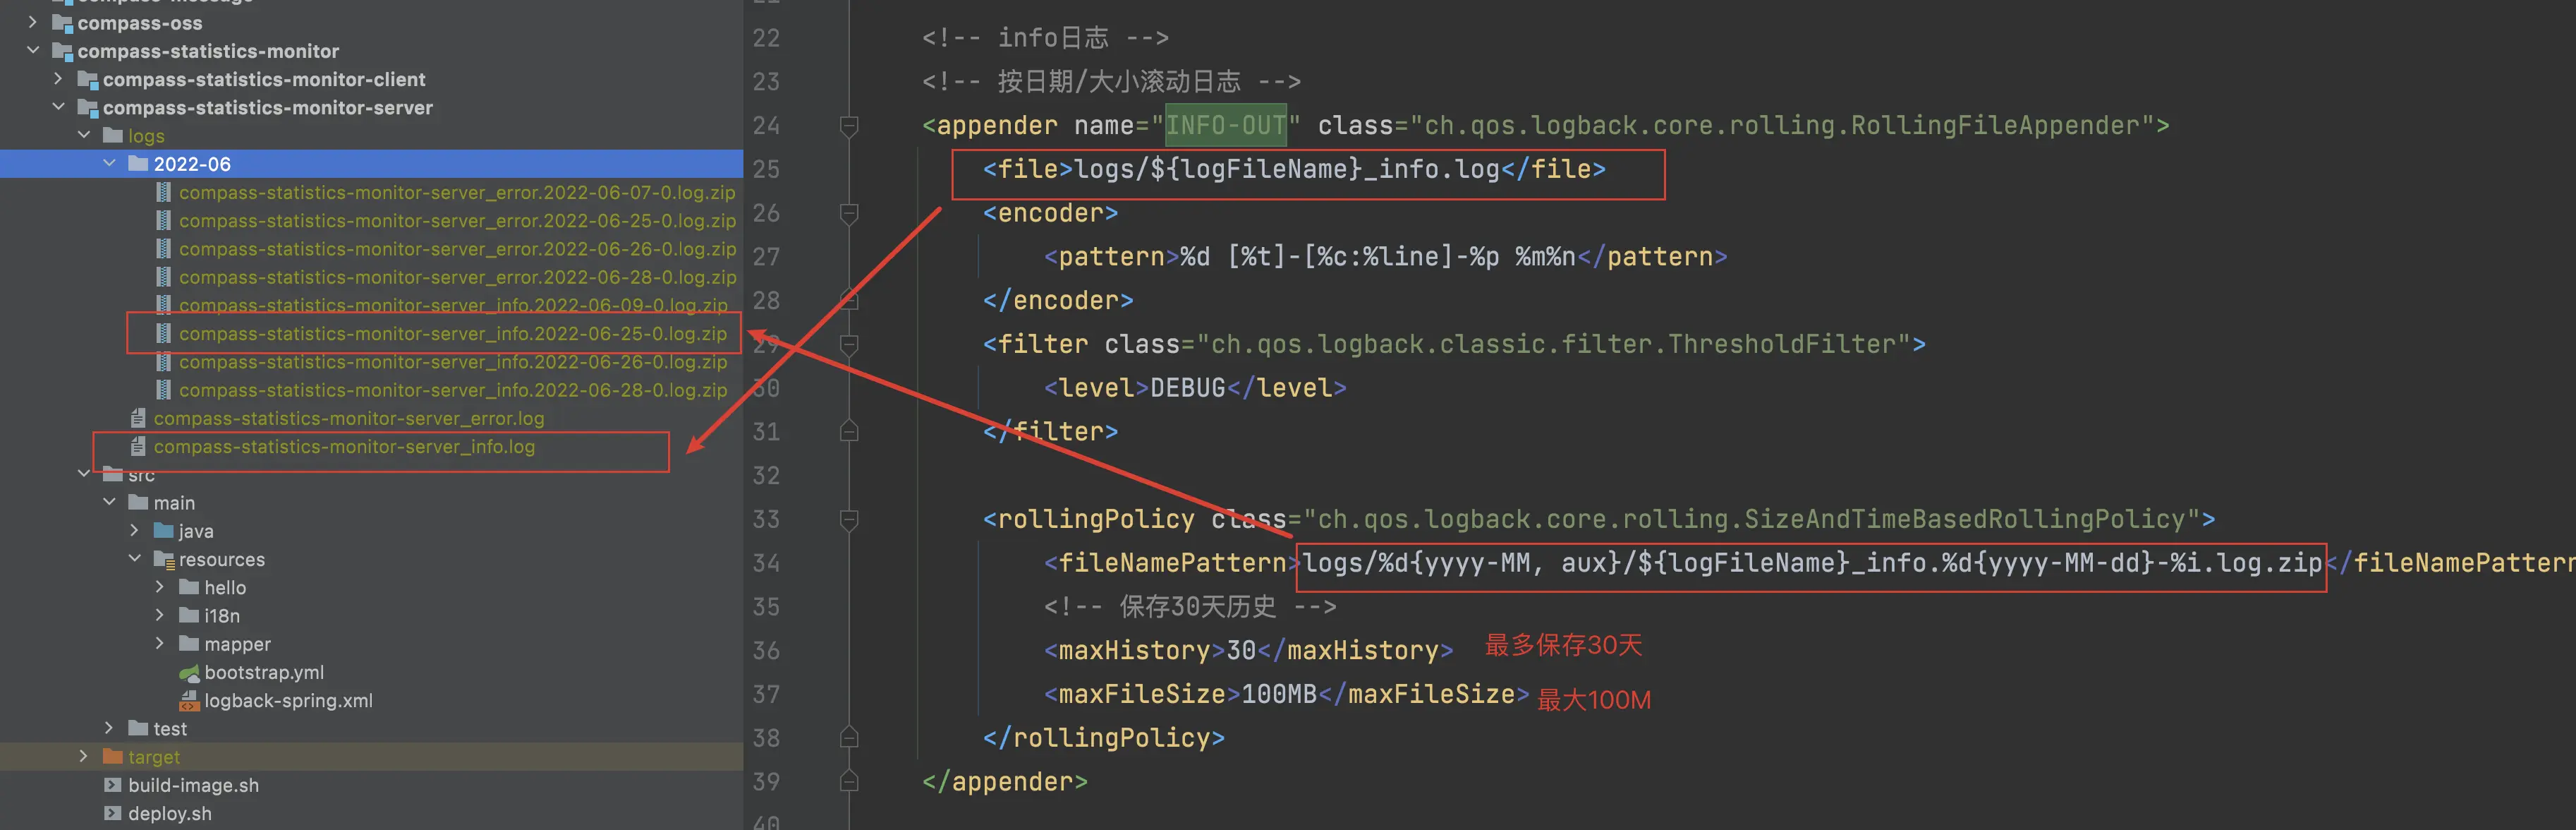The width and height of the screenshot is (2576, 830).
Task: Click line number 36 in gutter
Action: [x=766, y=651]
